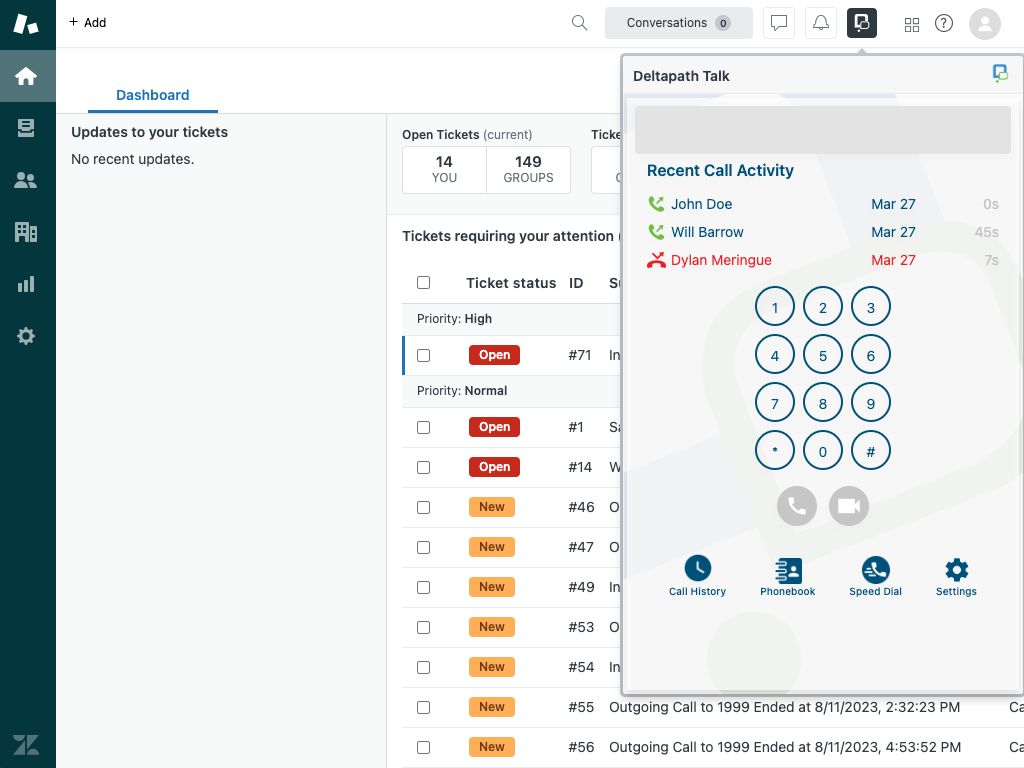This screenshot has height=768, width=1024.
Task: Open the Zendesk products grid icon
Action: [x=911, y=23]
